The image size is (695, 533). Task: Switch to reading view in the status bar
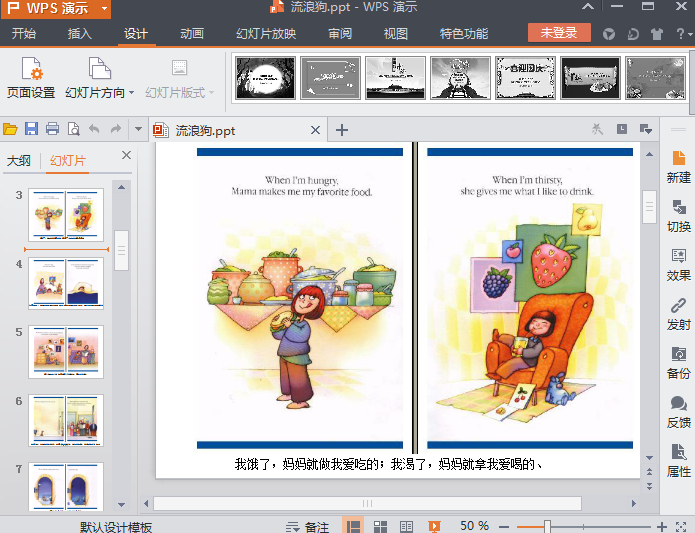point(406,526)
